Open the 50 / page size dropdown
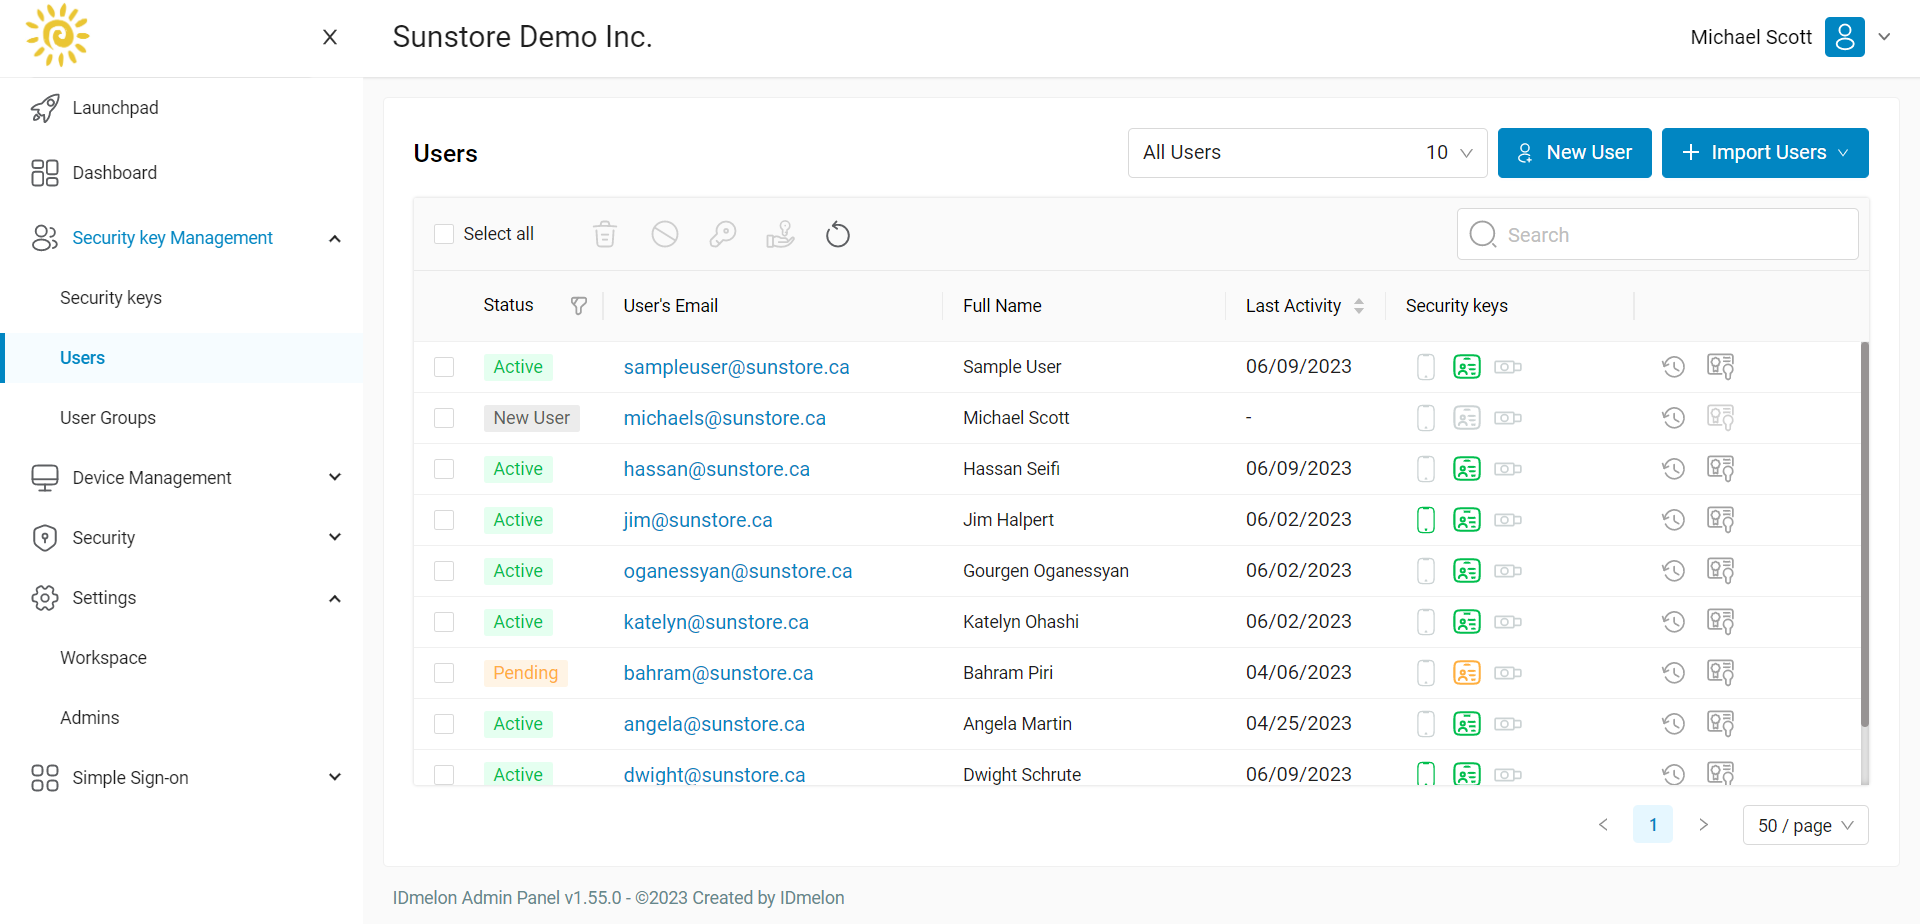Screen dimensions: 1920x924 [1805, 825]
